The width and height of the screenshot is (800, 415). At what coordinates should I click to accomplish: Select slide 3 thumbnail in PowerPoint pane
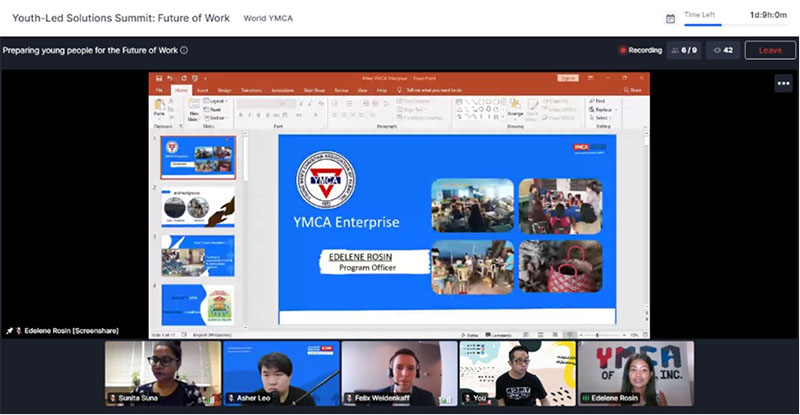coord(198,256)
